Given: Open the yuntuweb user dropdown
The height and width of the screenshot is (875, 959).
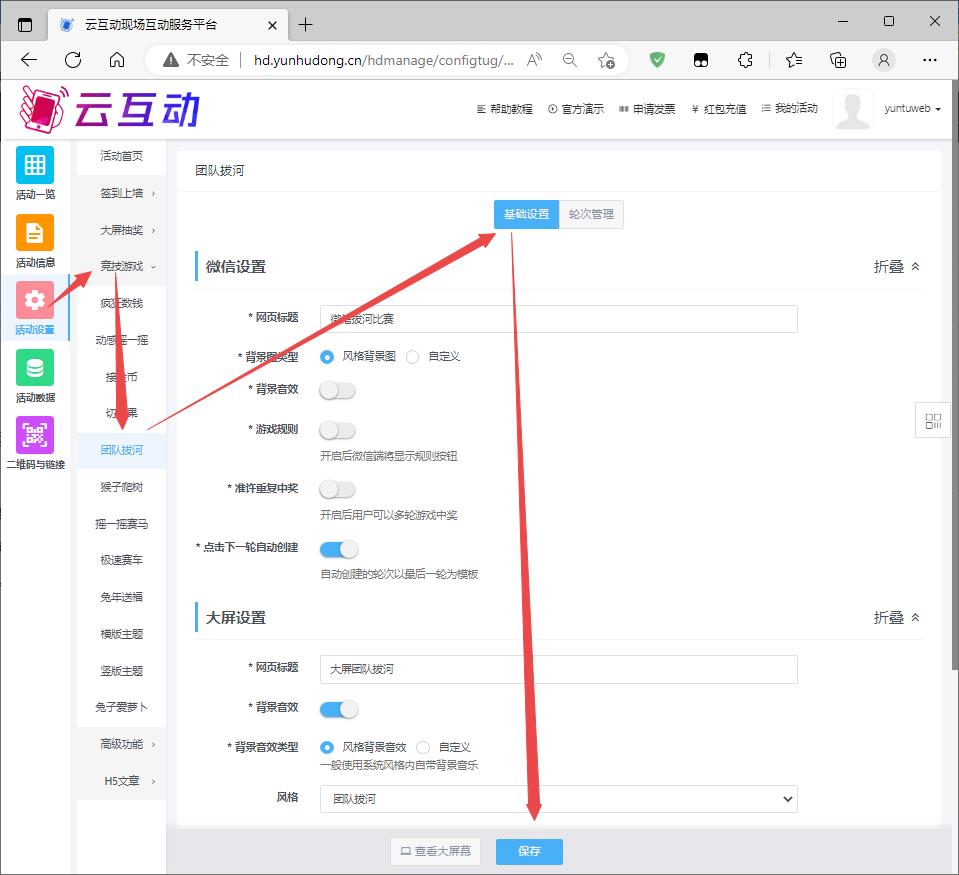Looking at the screenshot, I should point(912,108).
